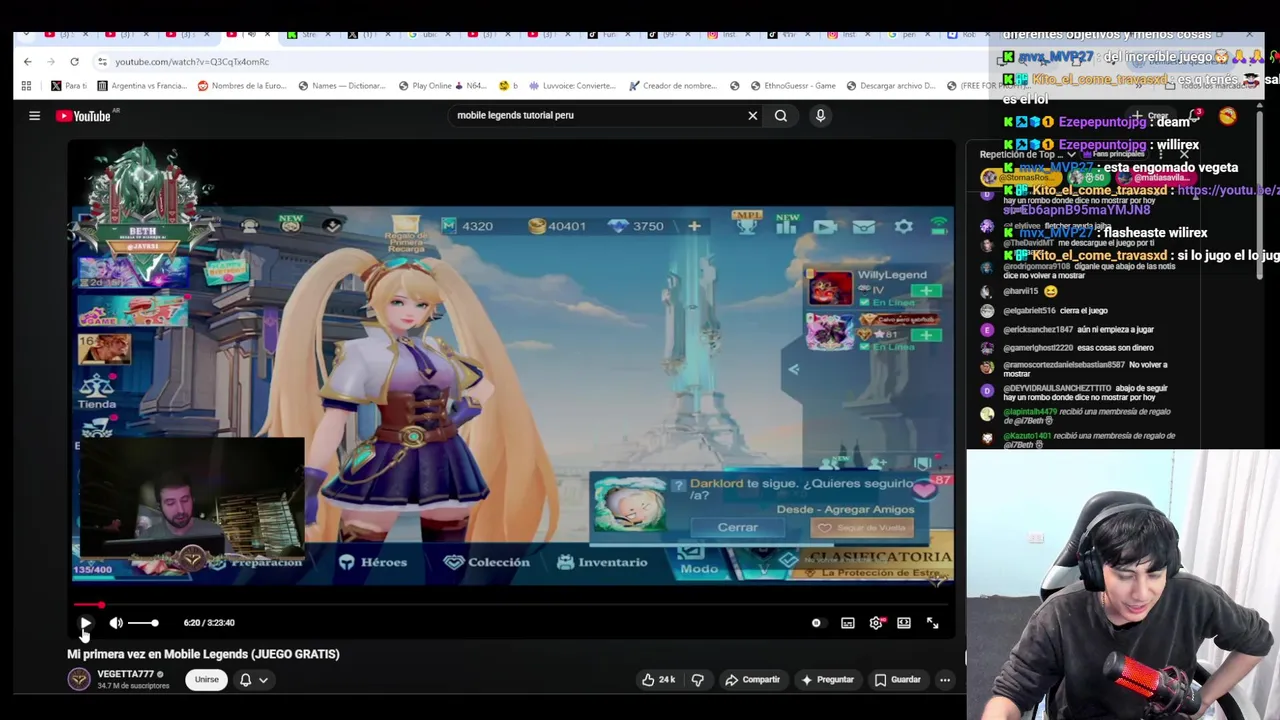Play the YouTube video
The height and width of the screenshot is (720, 1280).
[x=85, y=623]
